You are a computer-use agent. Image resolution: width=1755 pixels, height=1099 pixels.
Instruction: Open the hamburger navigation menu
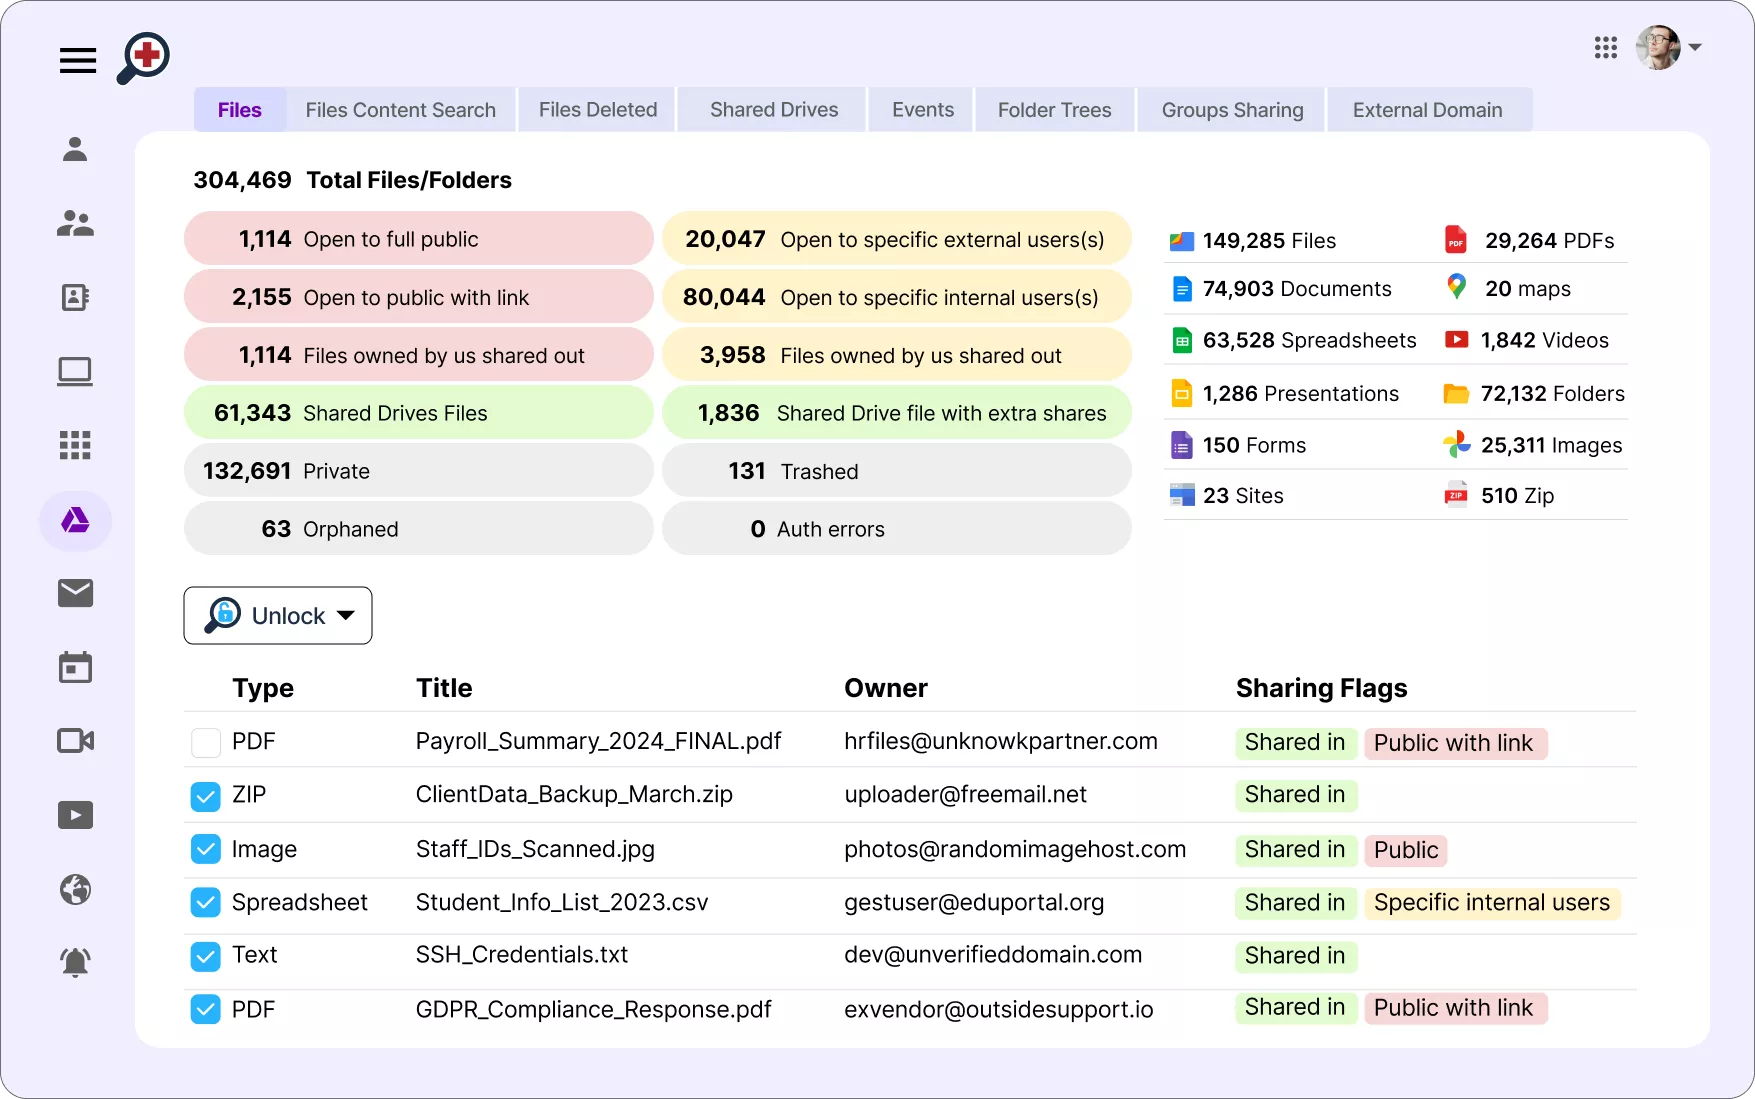coord(77,60)
